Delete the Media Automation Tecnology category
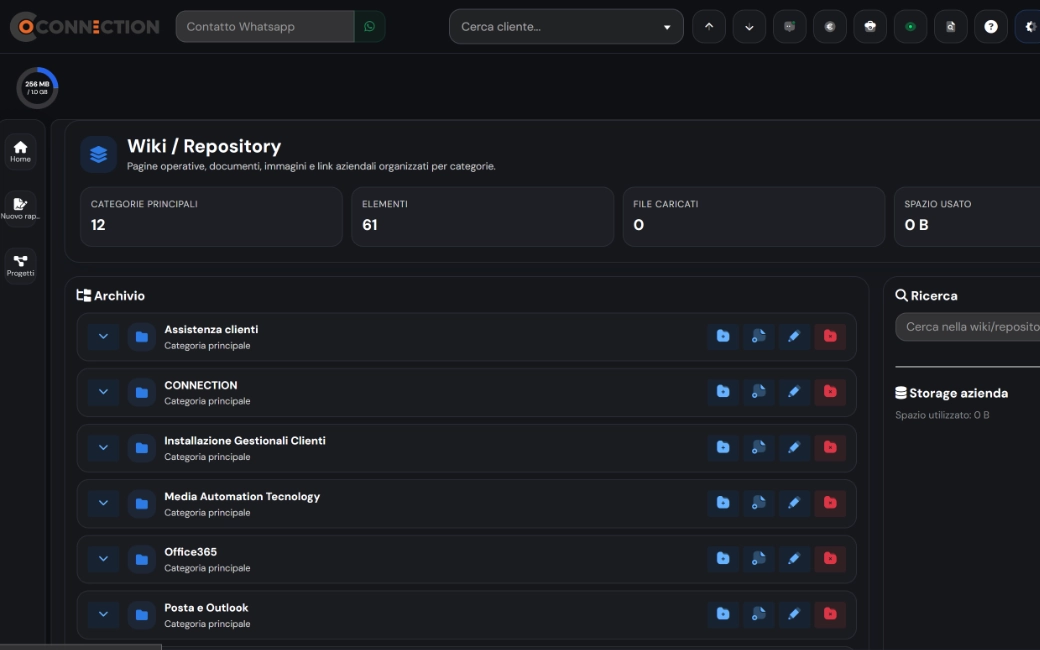The height and width of the screenshot is (650, 1040). [830, 503]
